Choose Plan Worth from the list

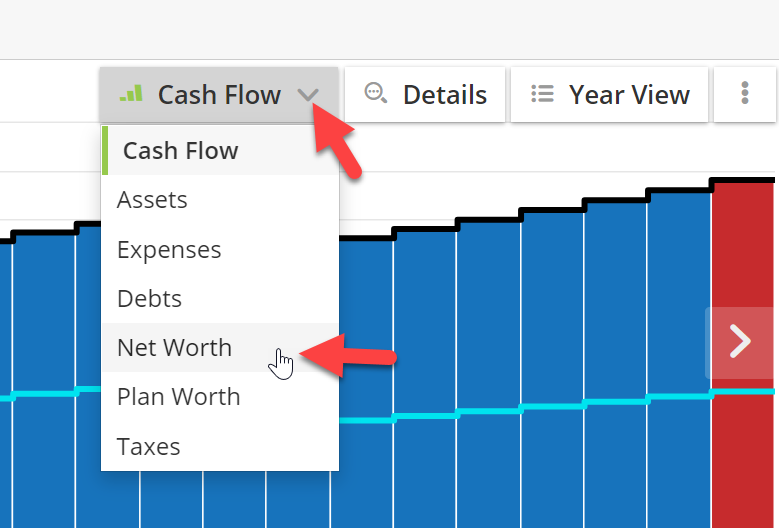[178, 396]
